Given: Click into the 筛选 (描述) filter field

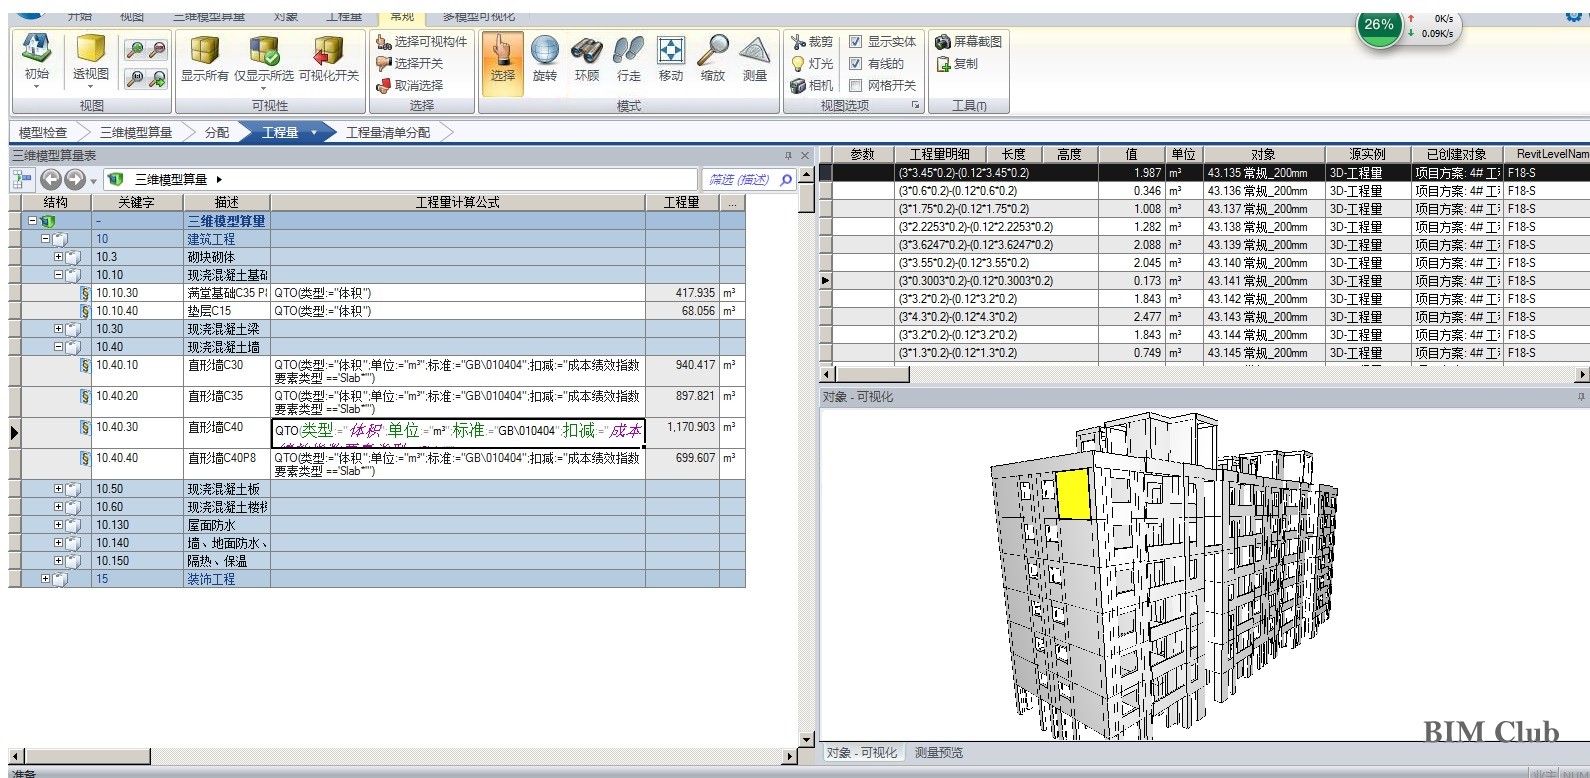Looking at the screenshot, I should click(x=738, y=180).
